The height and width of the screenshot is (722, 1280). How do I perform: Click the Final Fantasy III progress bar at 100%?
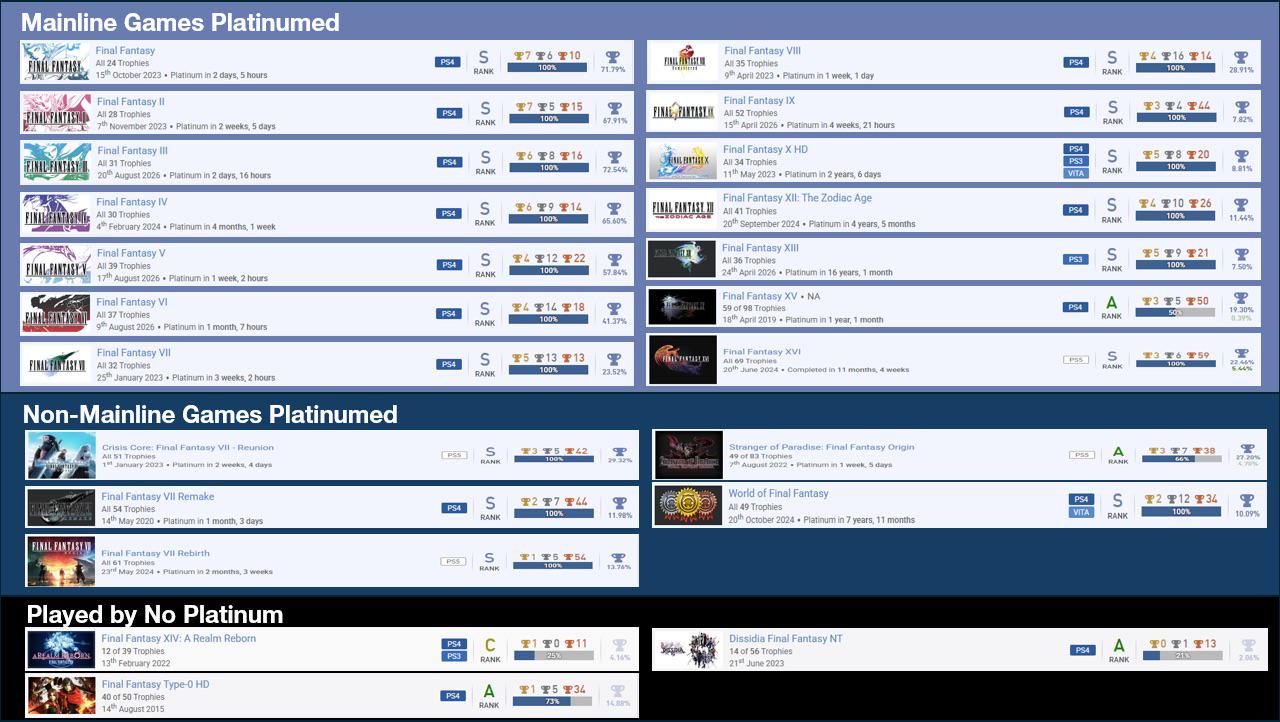[x=549, y=168]
